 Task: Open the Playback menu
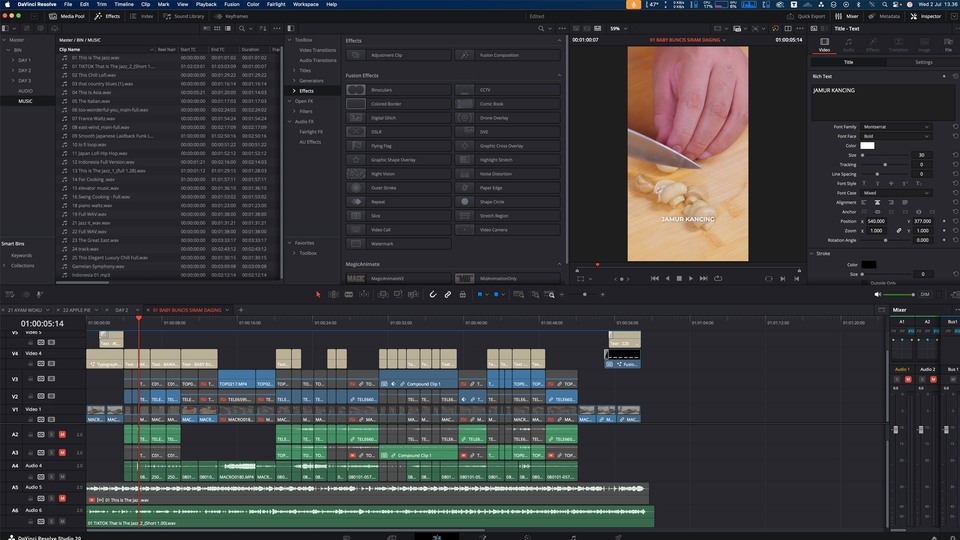pos(206,4)
